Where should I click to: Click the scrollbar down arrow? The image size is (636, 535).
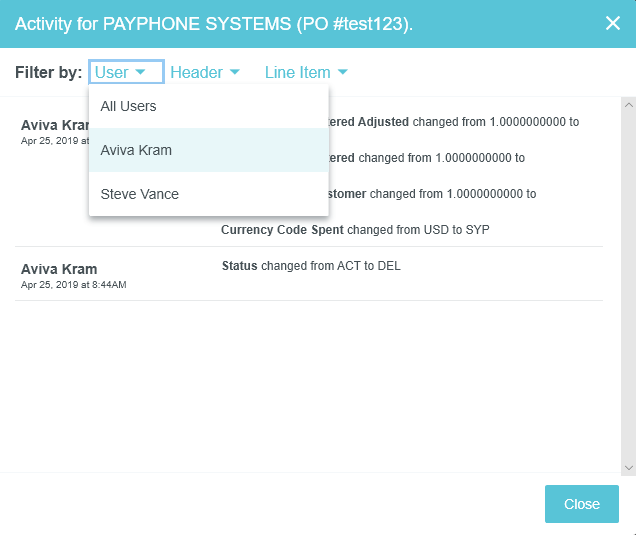[628, 466]
